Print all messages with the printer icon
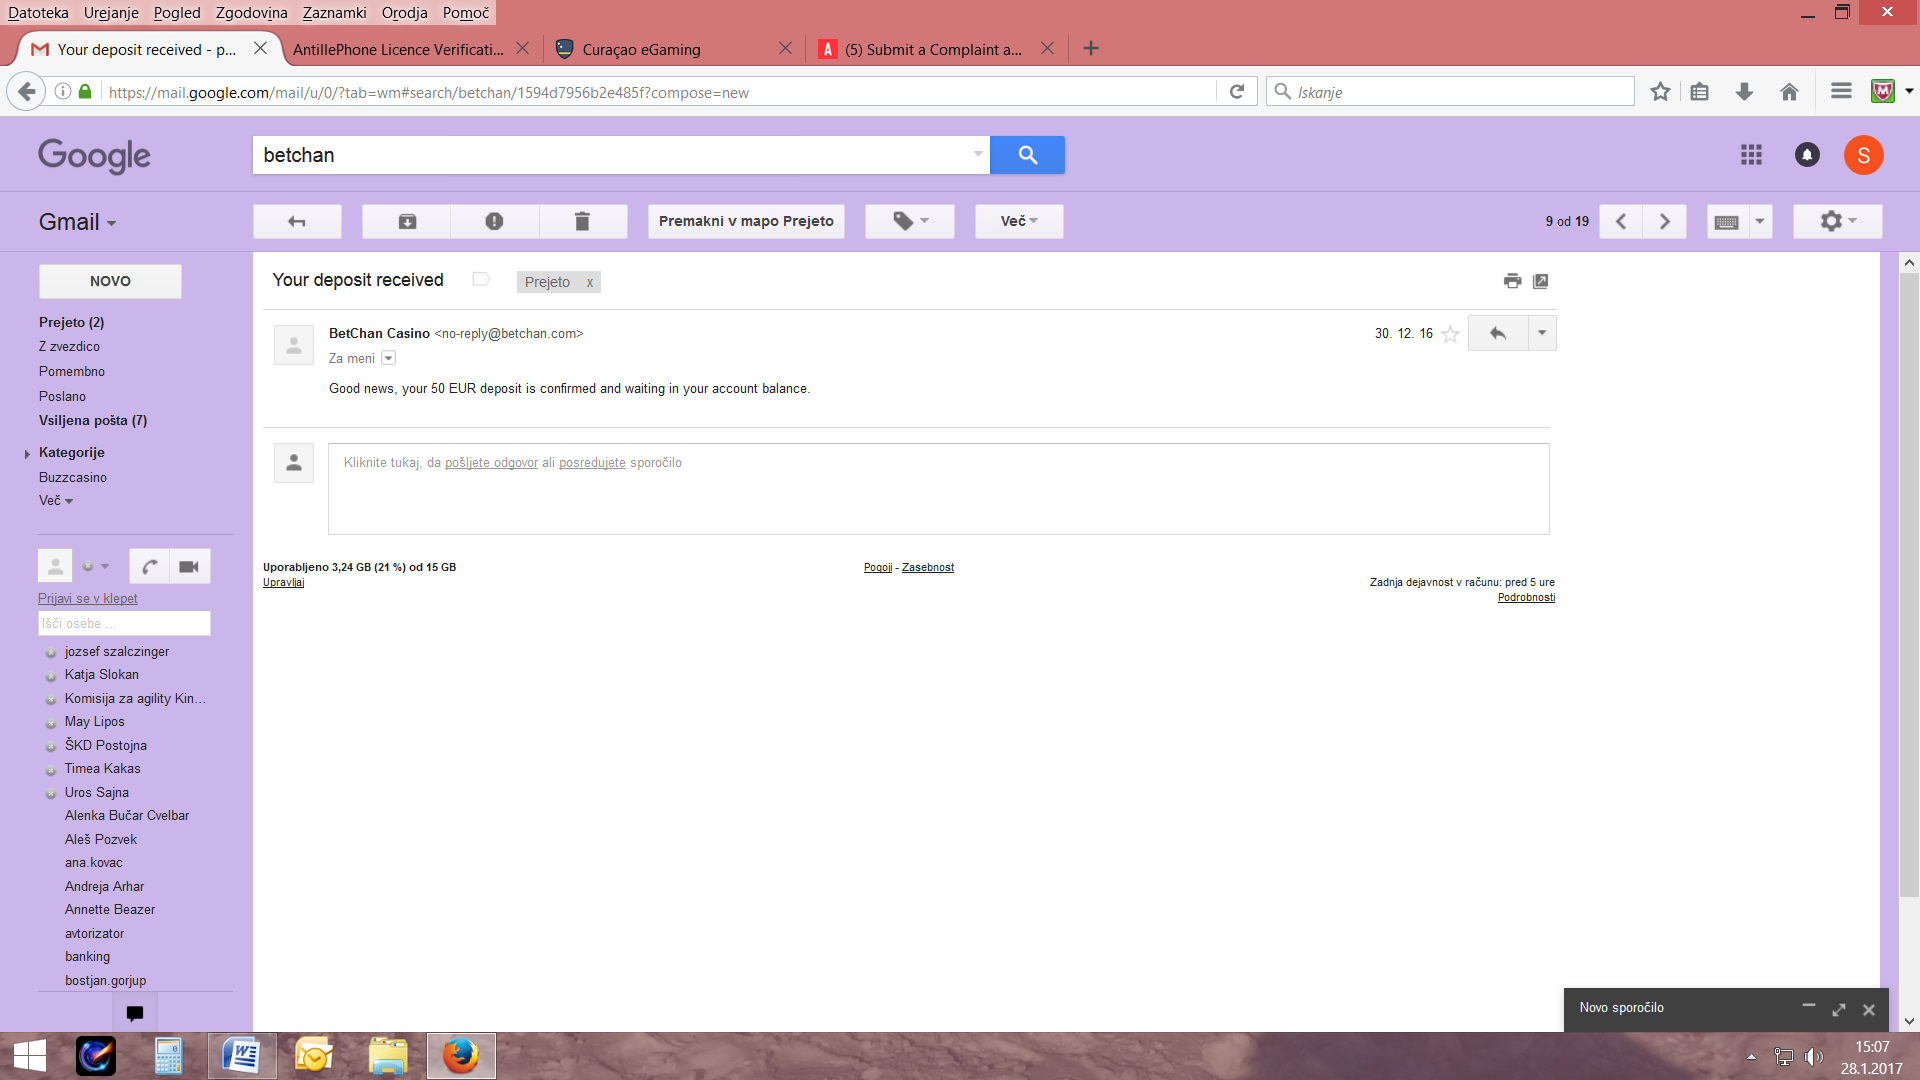Image resolution: width=1920 pixels, height=1080 pixels. tap(1512, 281)
